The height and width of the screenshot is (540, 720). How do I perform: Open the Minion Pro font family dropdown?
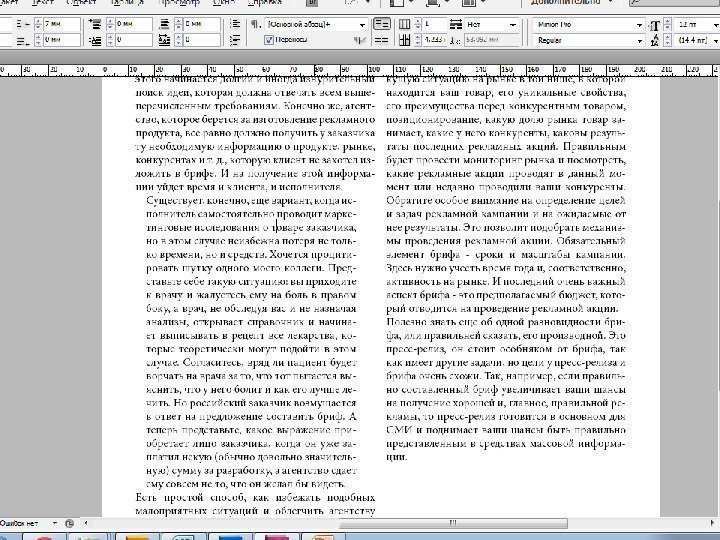point(639,25)
